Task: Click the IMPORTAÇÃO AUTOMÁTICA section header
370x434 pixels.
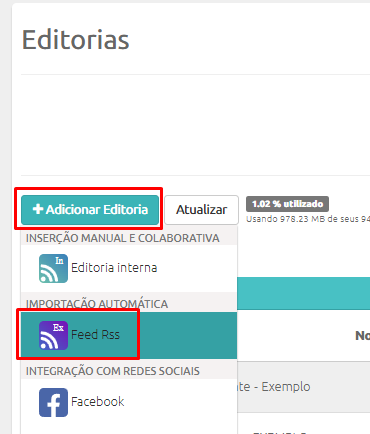Action: click(x=97, y=304)
